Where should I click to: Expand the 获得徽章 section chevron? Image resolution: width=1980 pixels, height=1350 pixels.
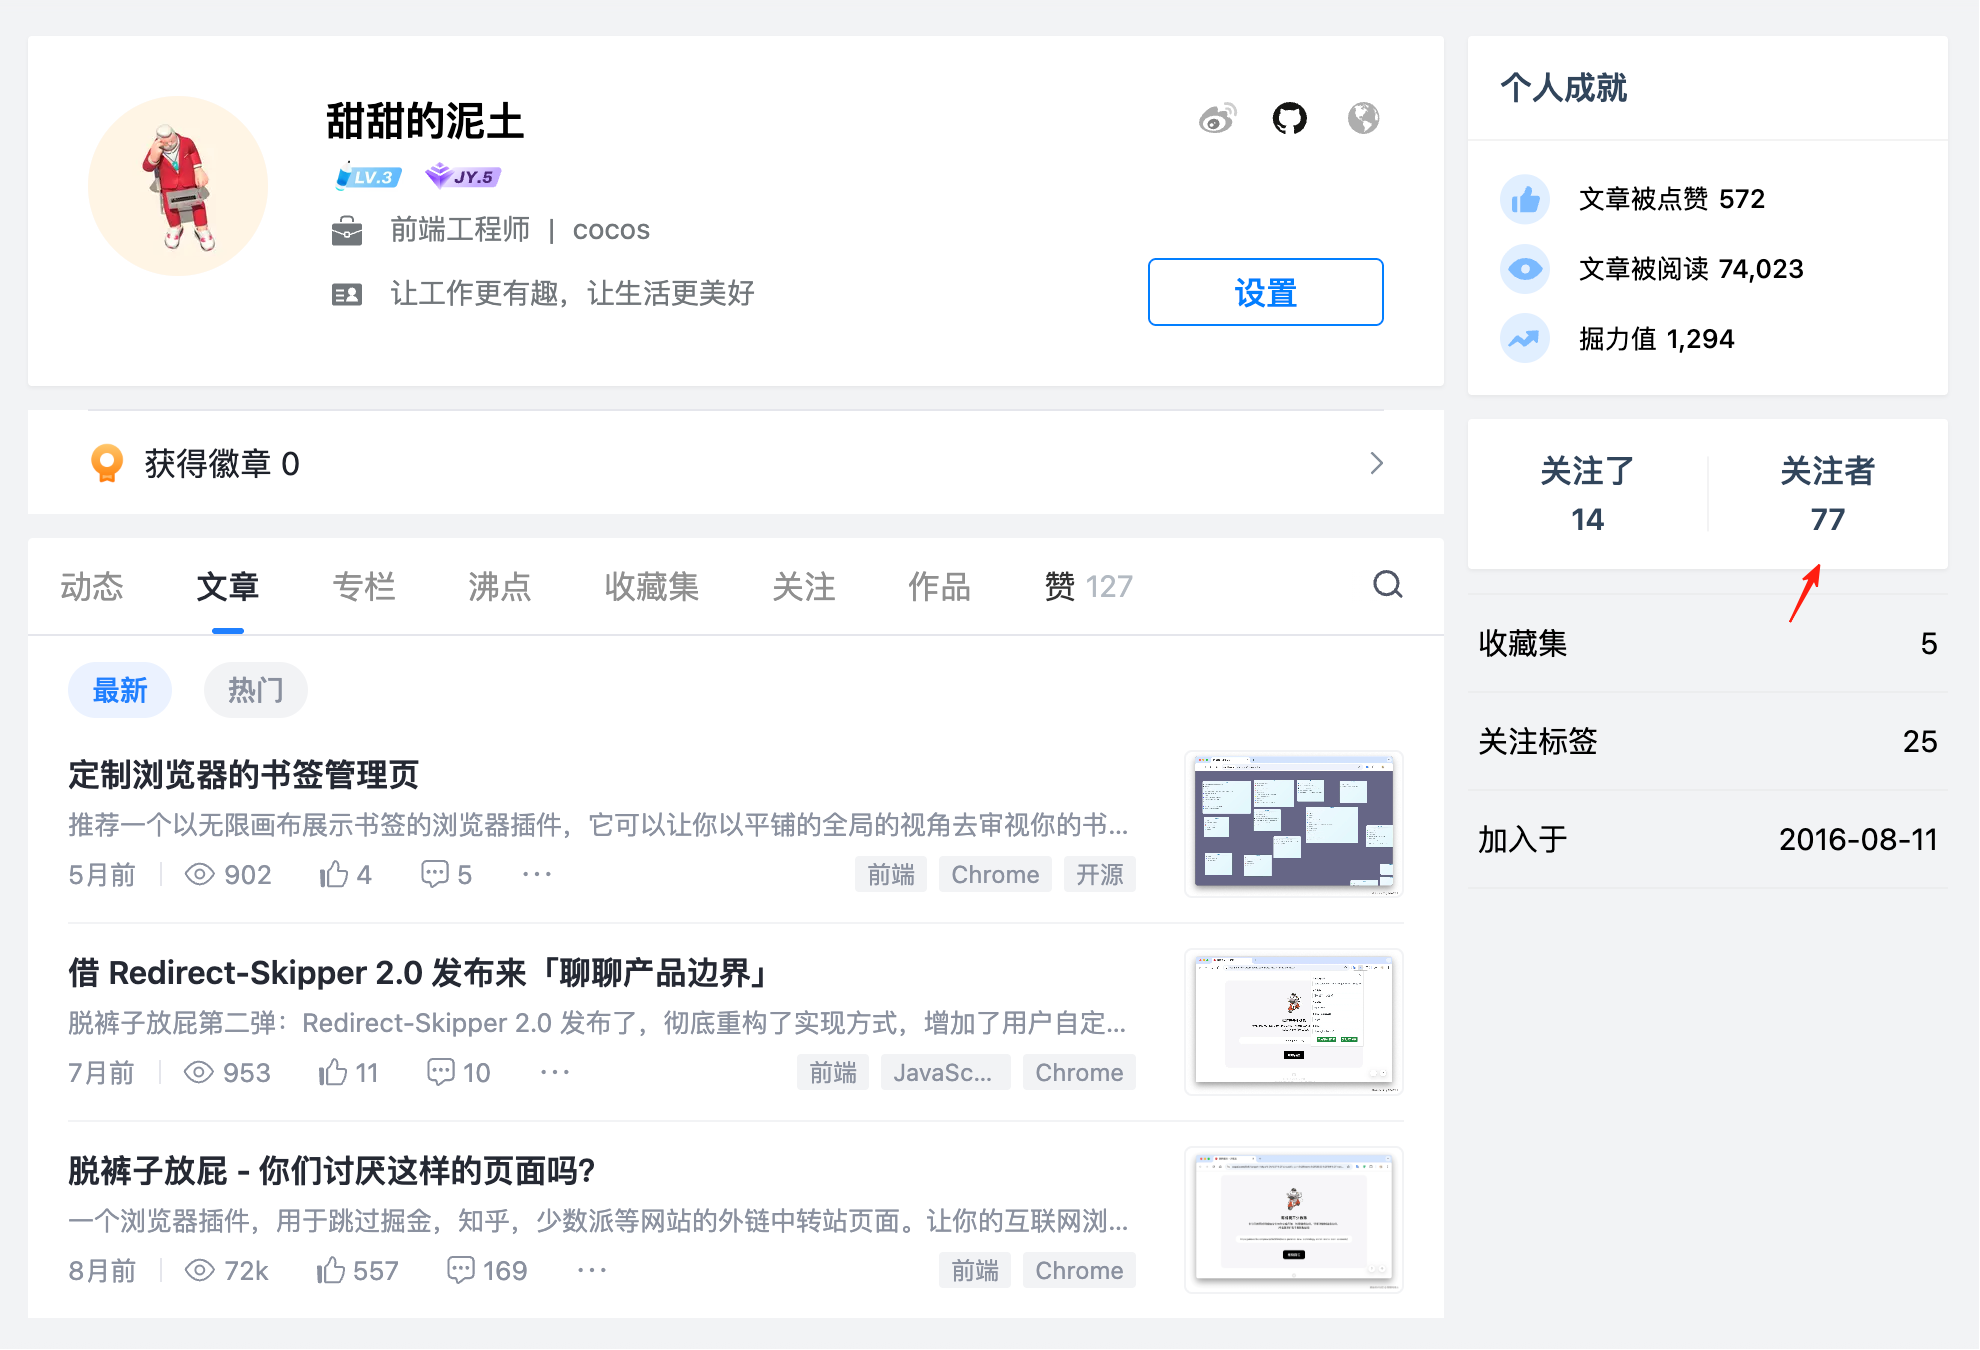coord(1376,463)
